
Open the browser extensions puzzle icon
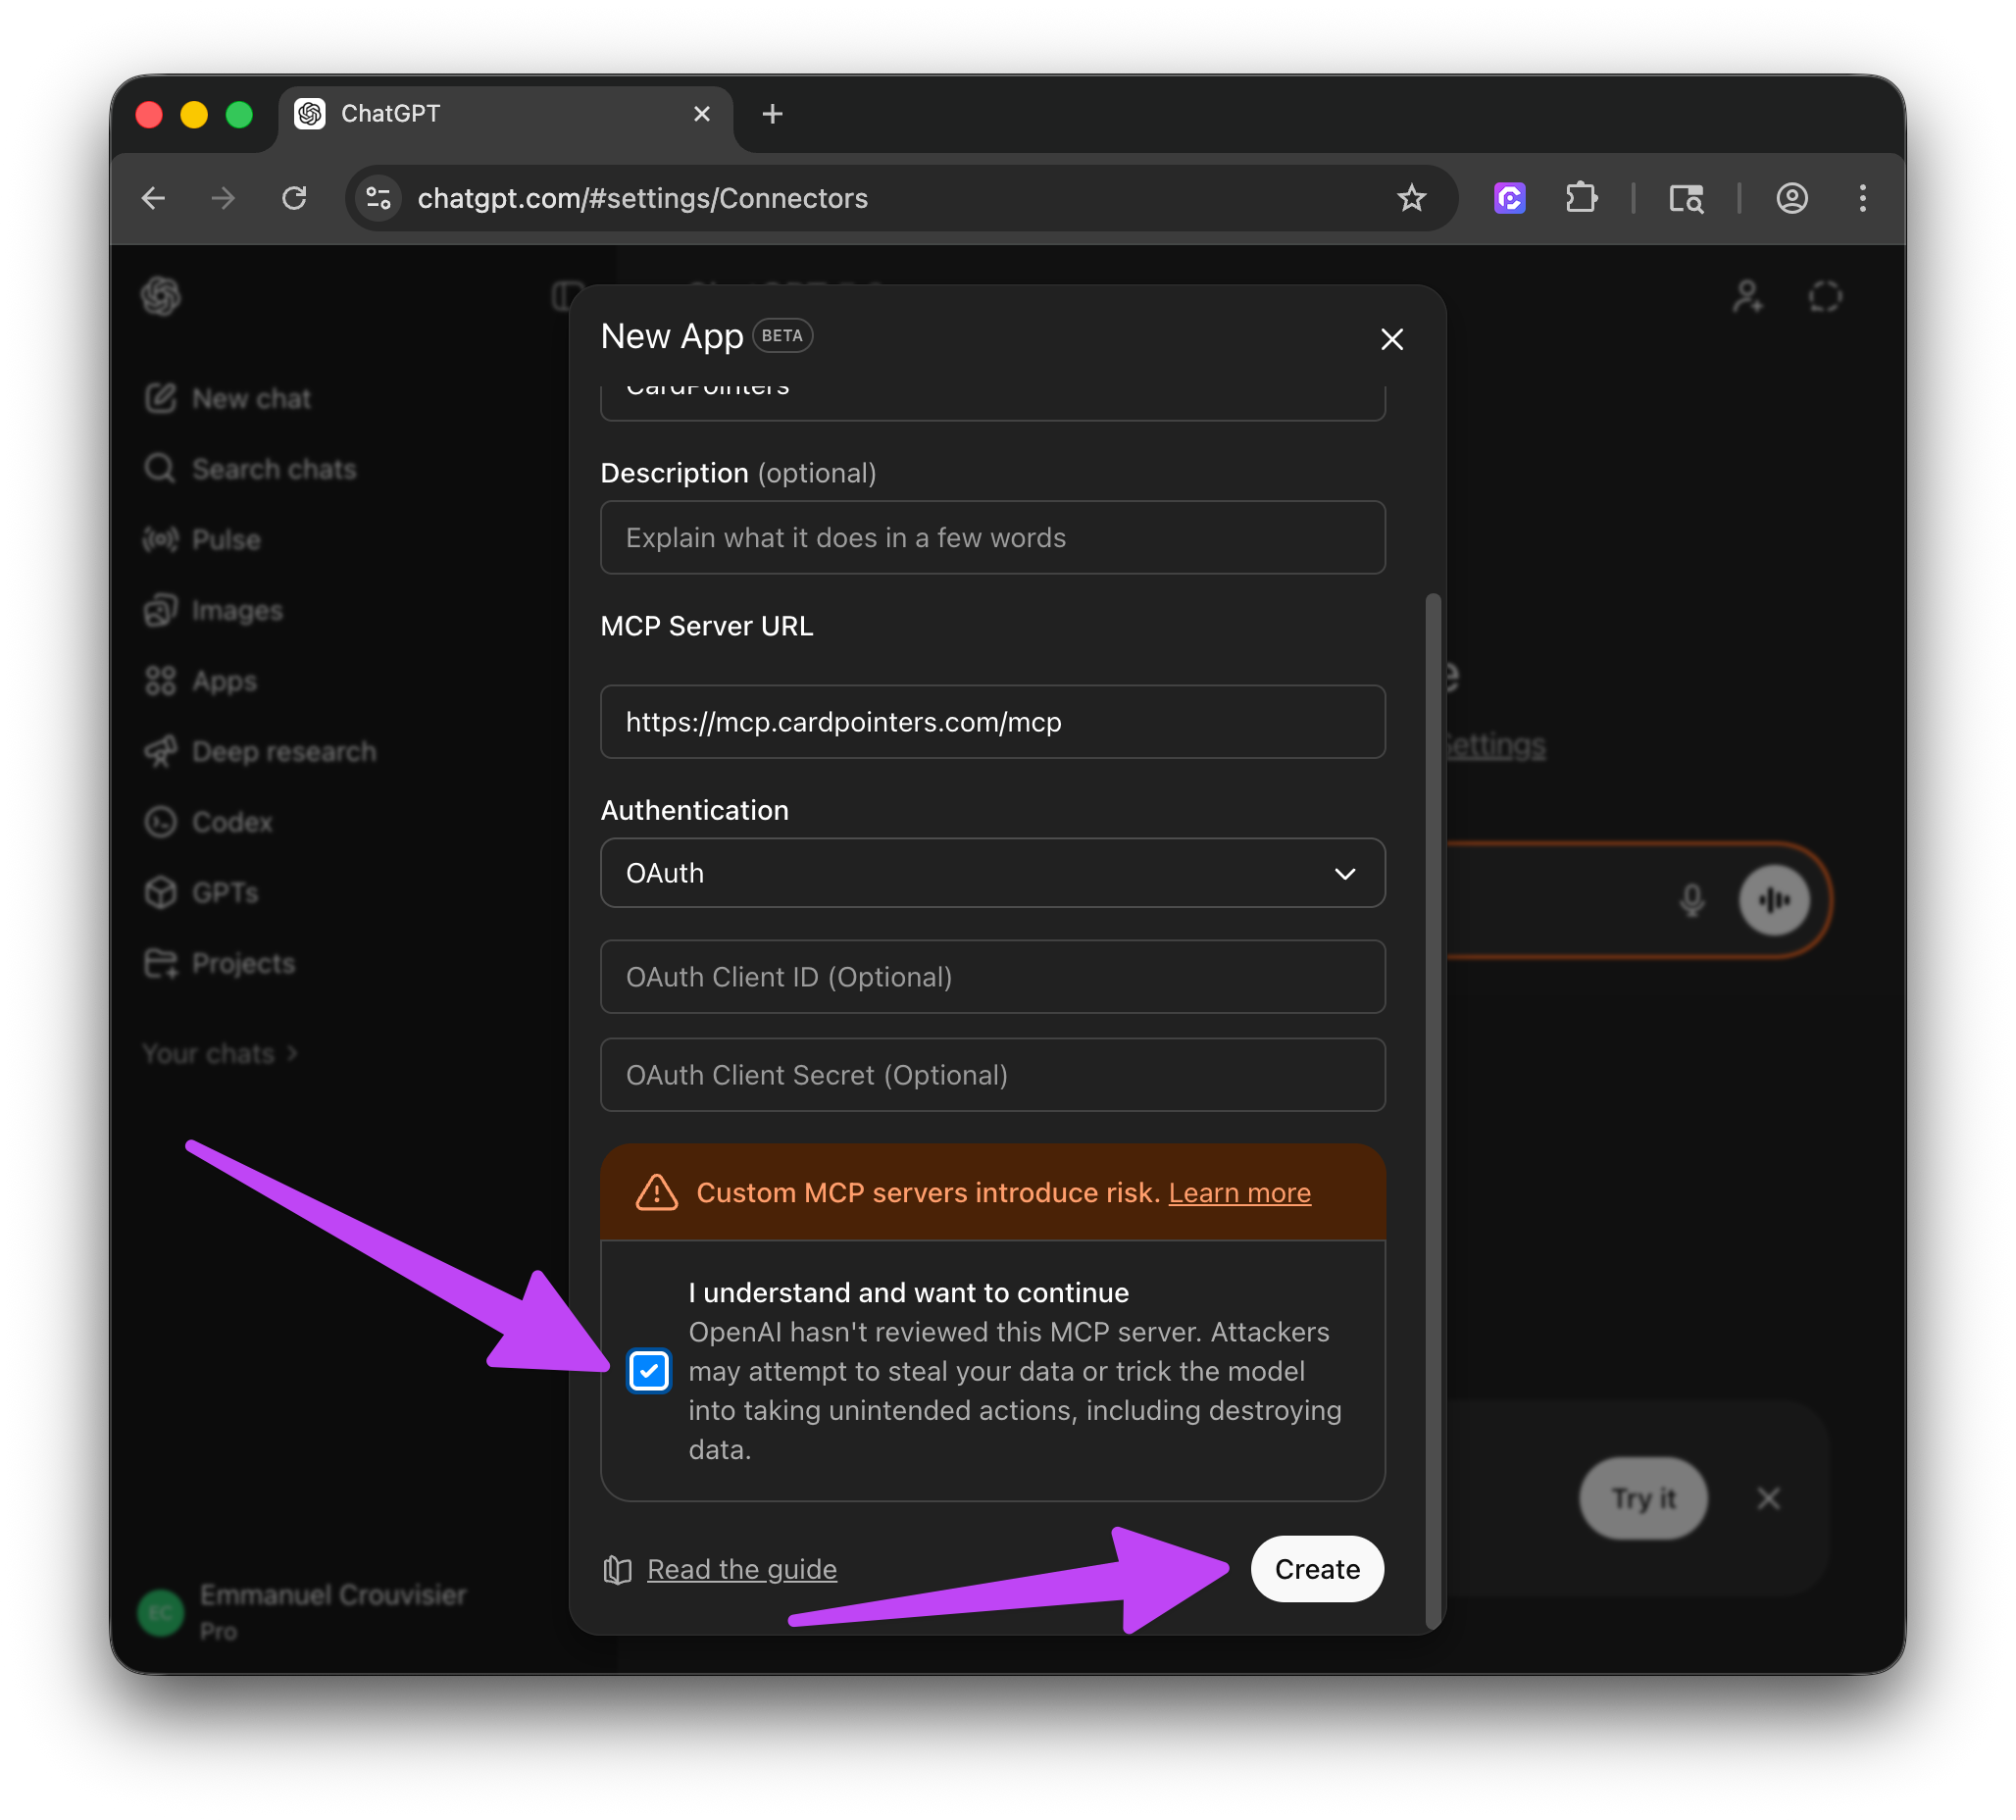(1581, 198)
